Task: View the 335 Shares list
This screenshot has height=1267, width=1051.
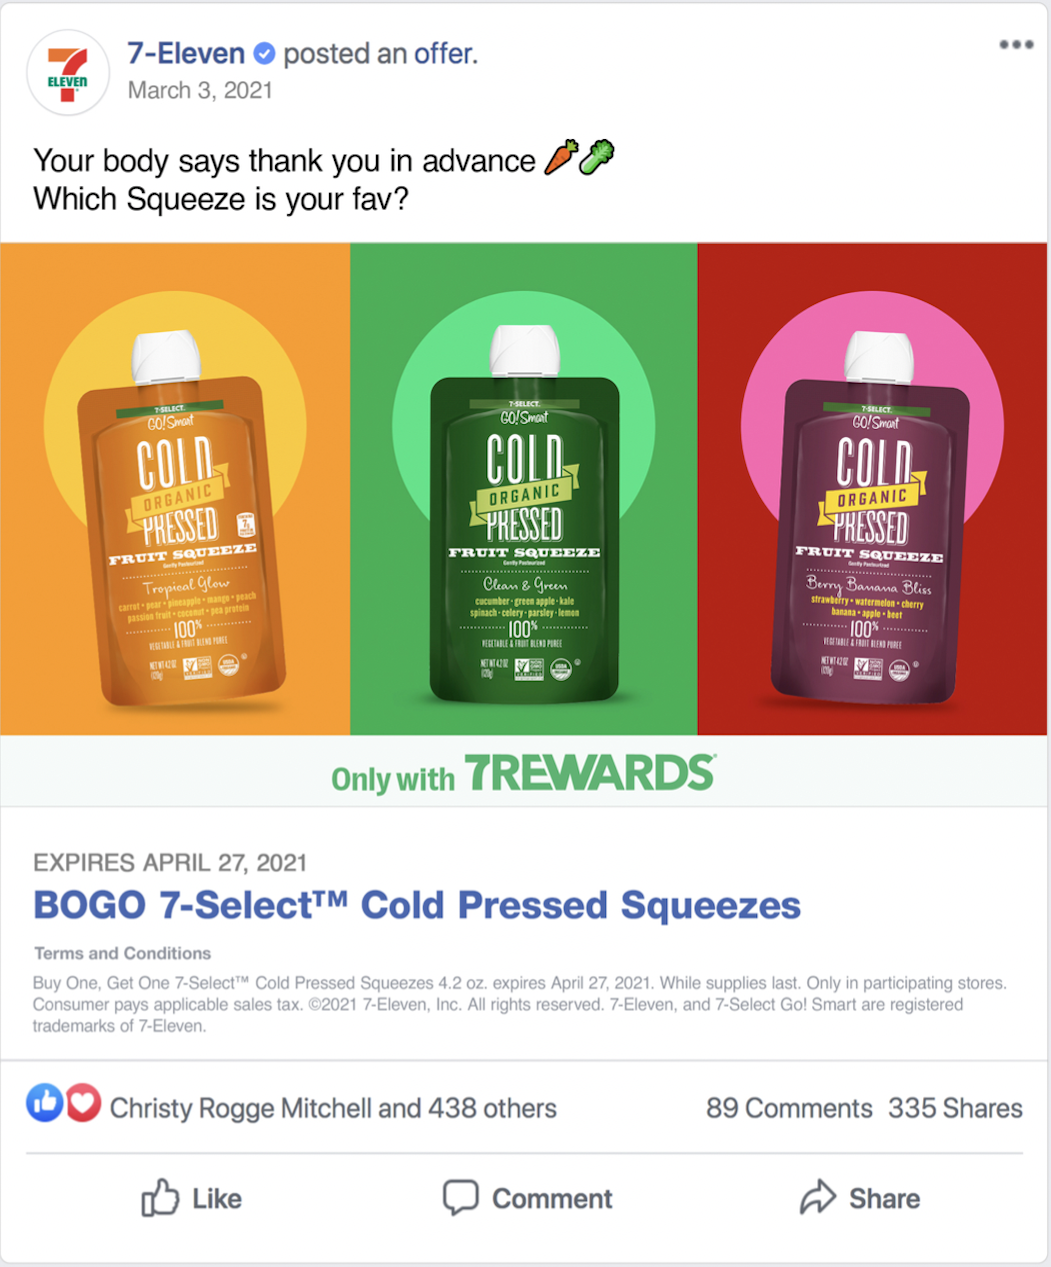Action: click(x=955, y=1108)
